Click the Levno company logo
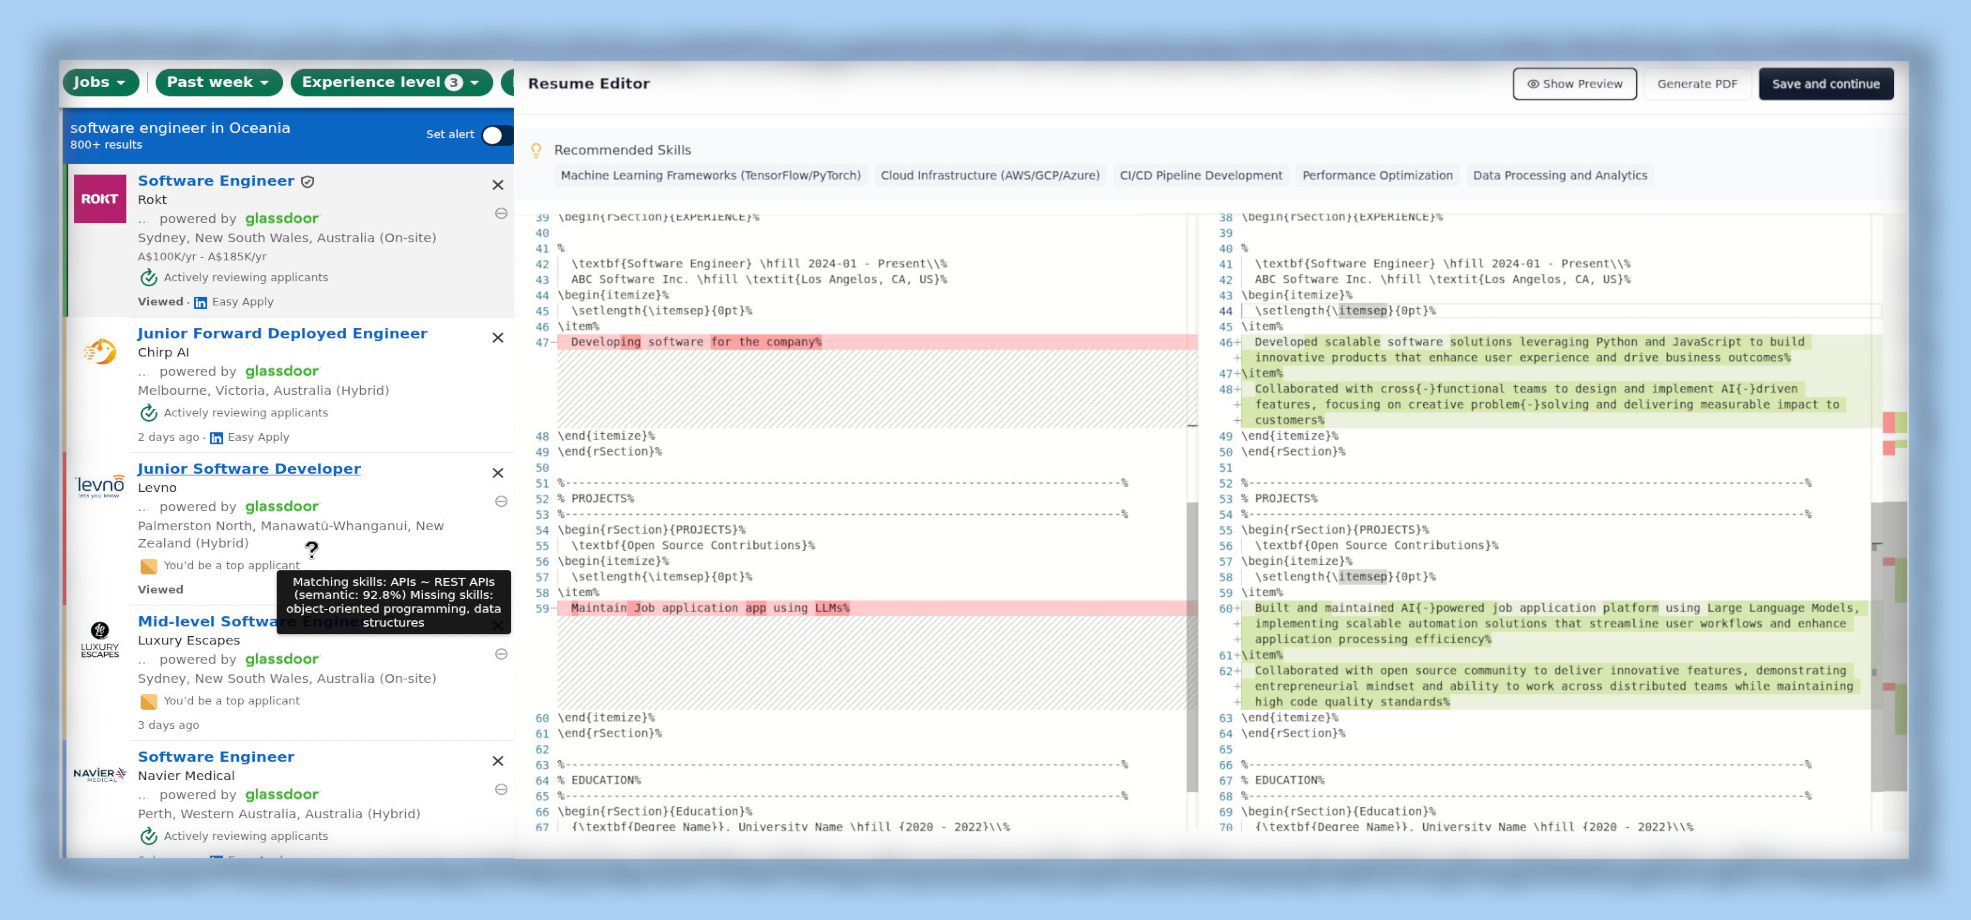The height and width of the screenshot is (920, 1971). 100,486
